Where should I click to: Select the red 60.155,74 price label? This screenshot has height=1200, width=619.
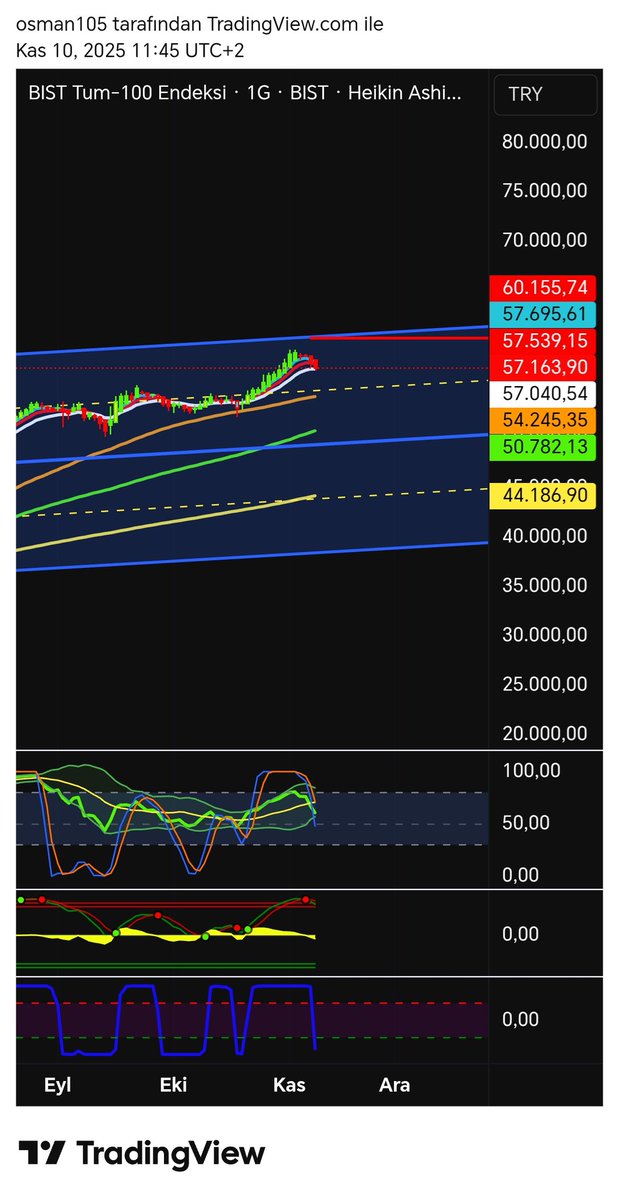543,288
